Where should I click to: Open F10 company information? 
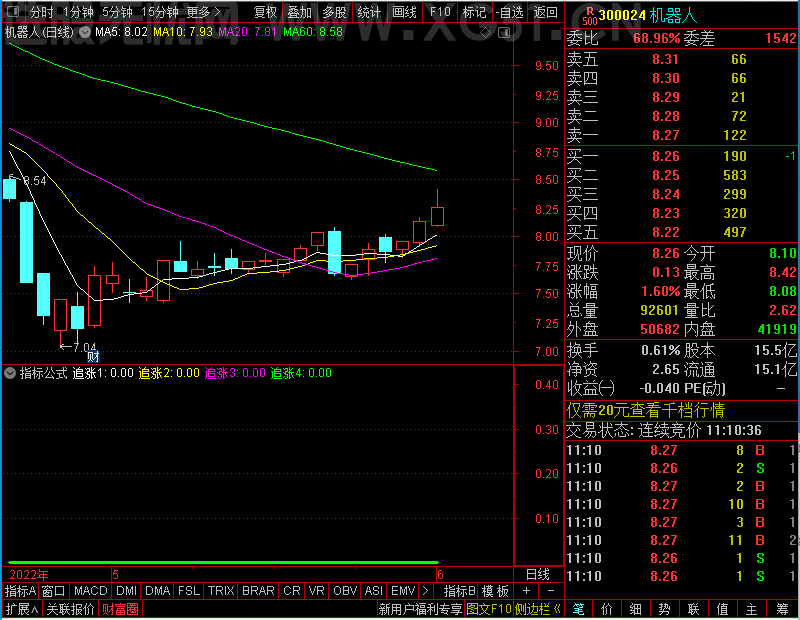point(440,12)
